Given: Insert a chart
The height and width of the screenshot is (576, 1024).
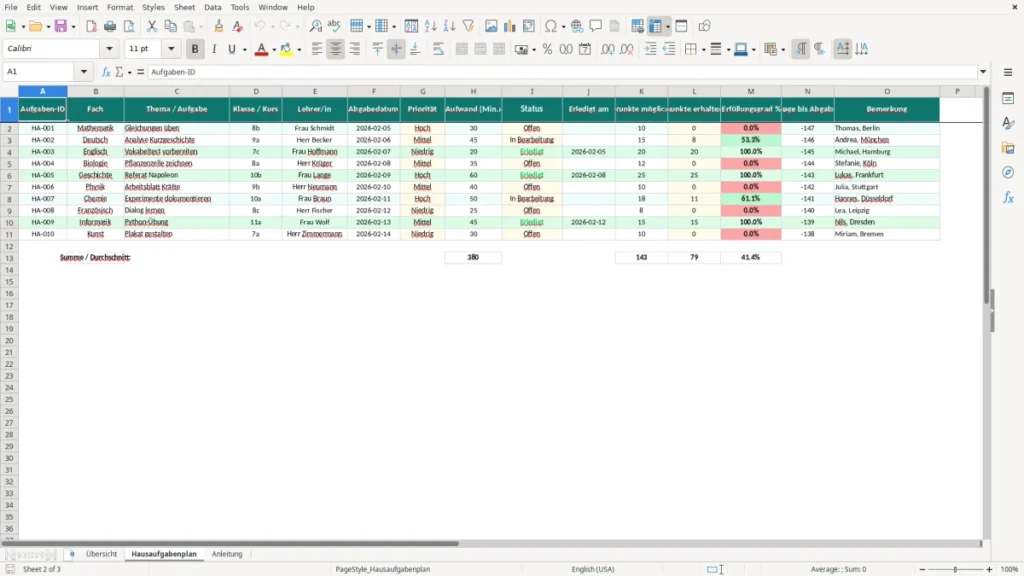Looking at the screenshot, I should pyautogui.click(x=510, y=26).
